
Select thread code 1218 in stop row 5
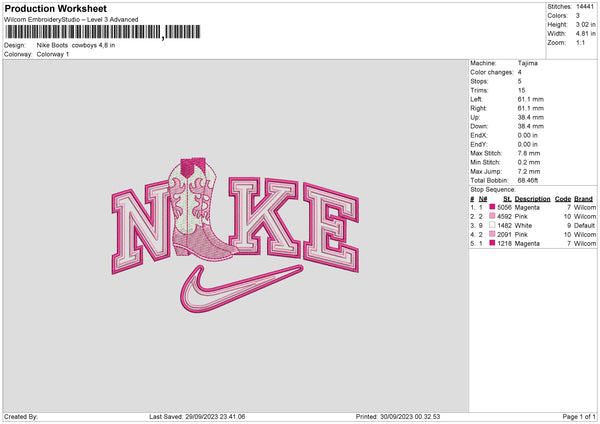[x=504, y=243]
